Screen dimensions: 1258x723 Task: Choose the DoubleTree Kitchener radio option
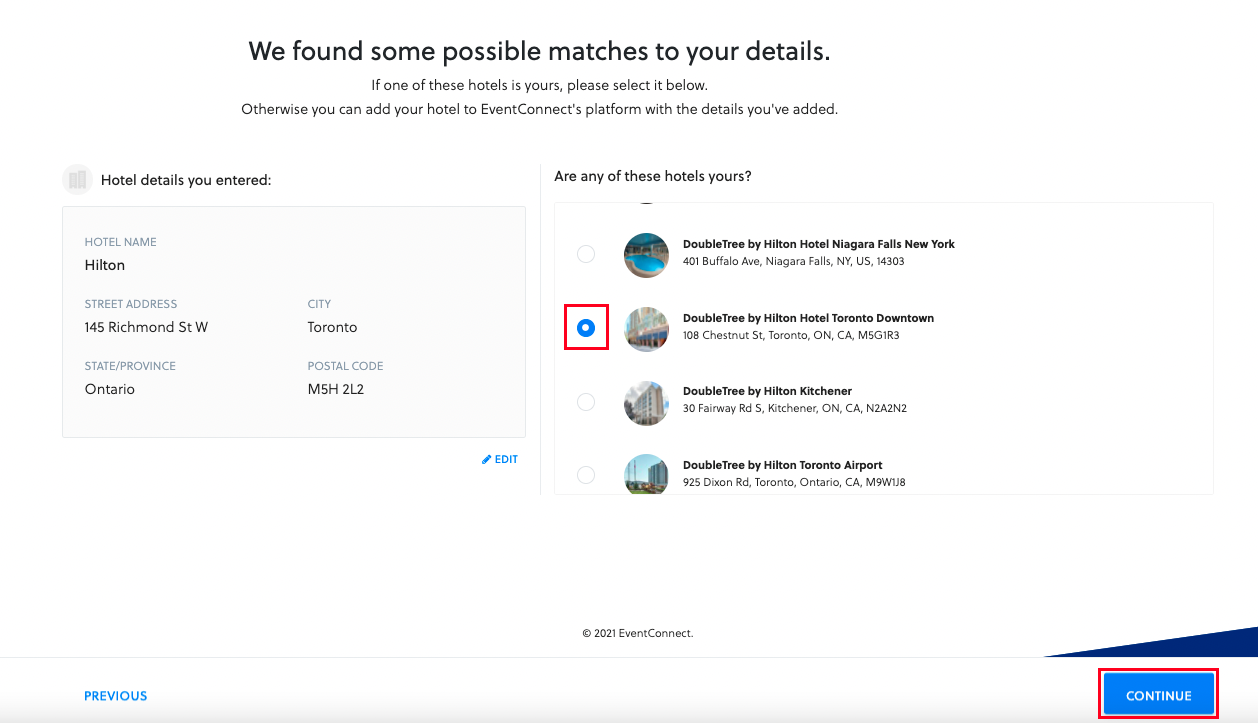coord(586,401)
